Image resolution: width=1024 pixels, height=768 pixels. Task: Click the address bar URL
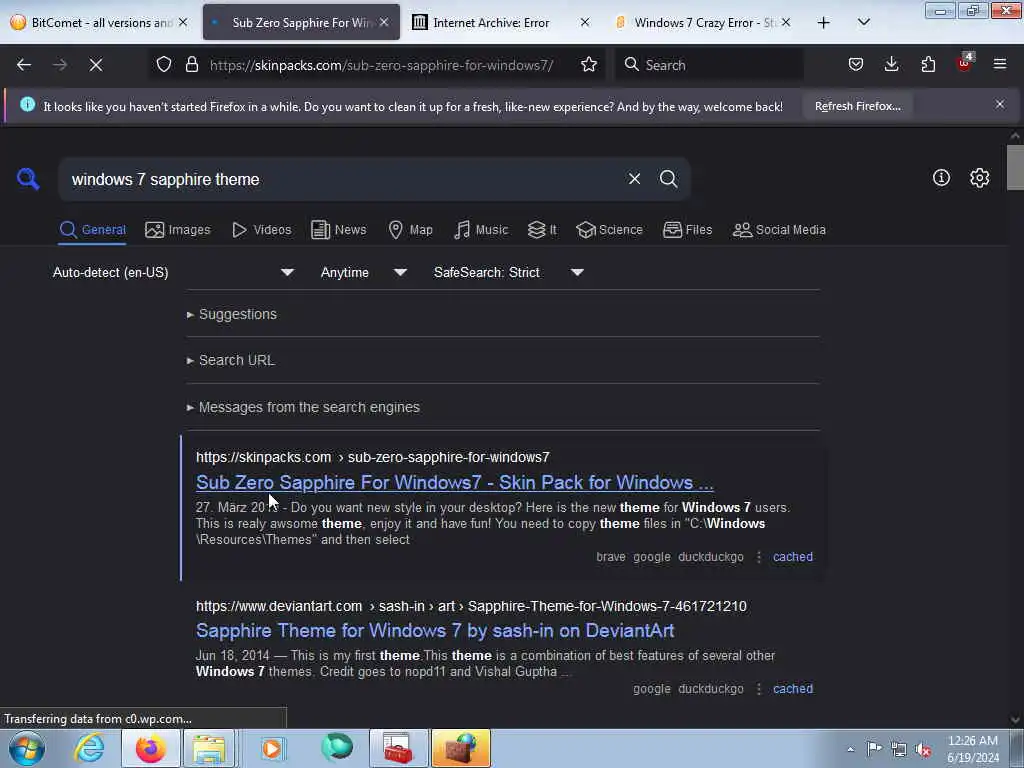coord(381,65)
